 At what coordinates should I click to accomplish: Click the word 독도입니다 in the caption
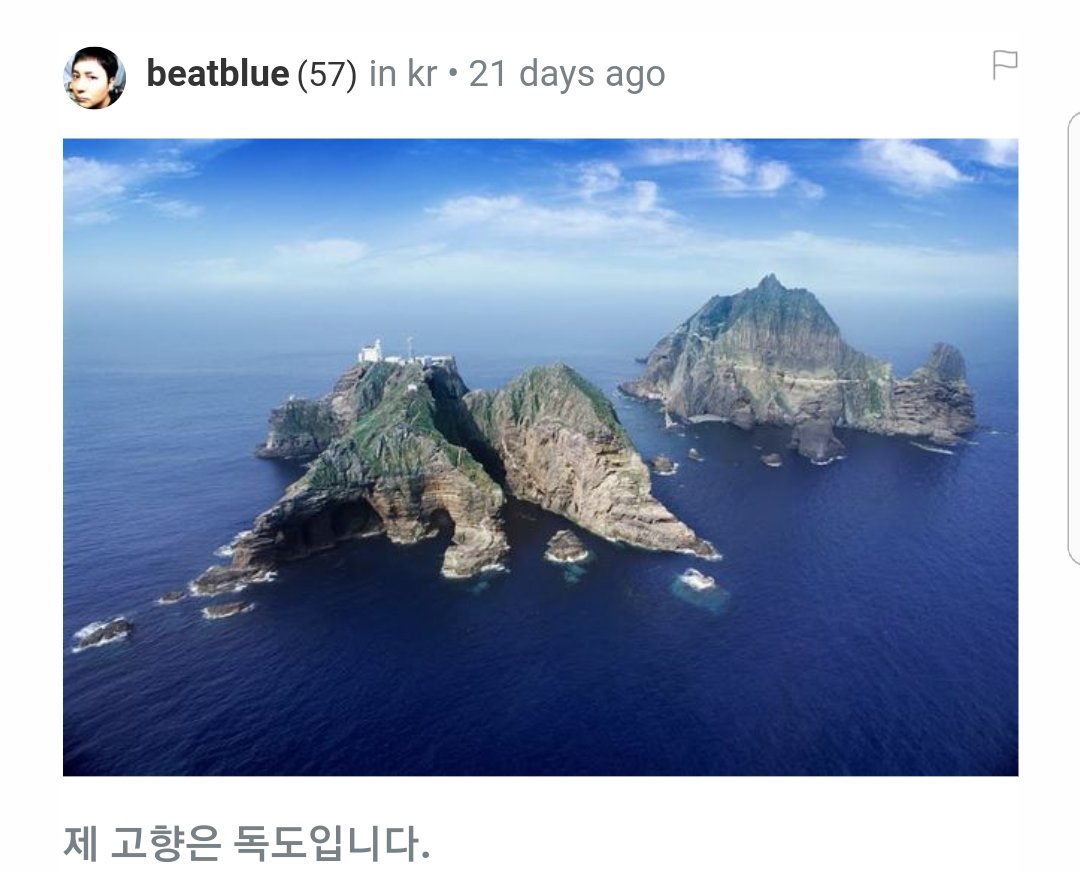tap(332, 842)
